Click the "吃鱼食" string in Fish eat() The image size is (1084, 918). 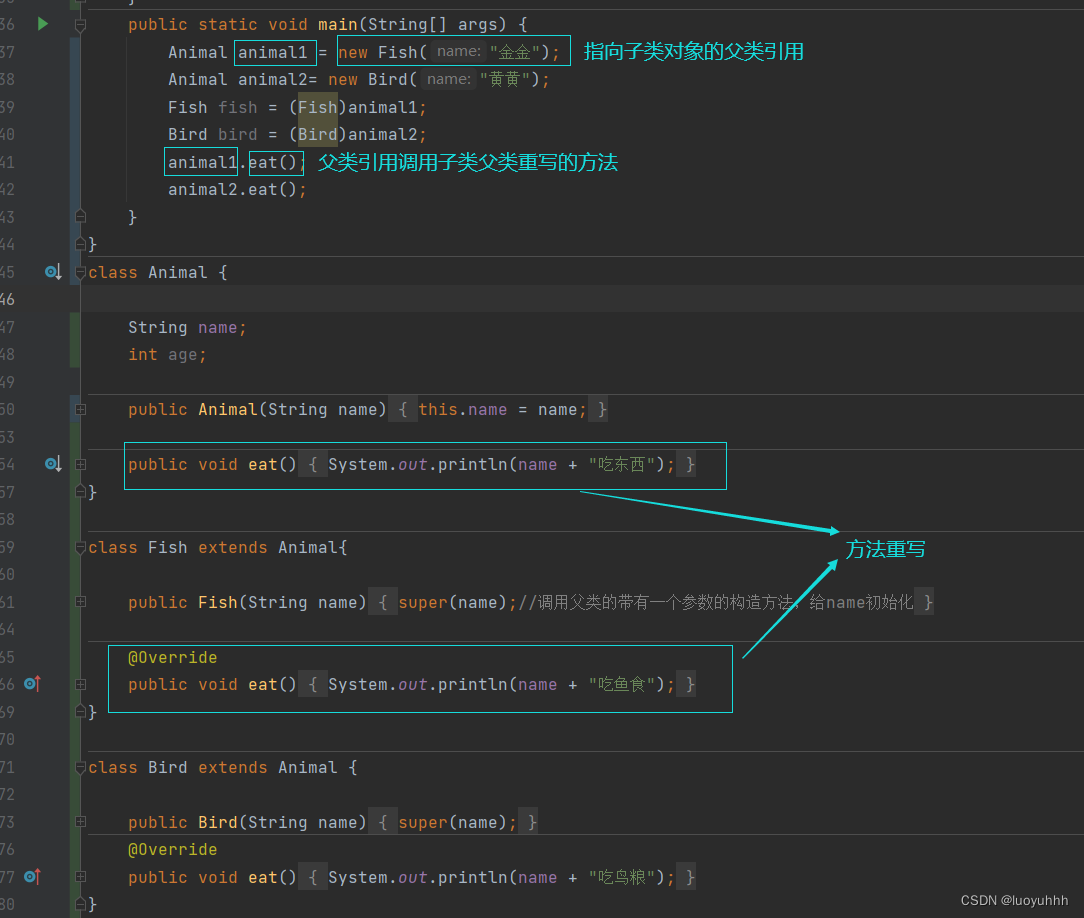[622, 684]
